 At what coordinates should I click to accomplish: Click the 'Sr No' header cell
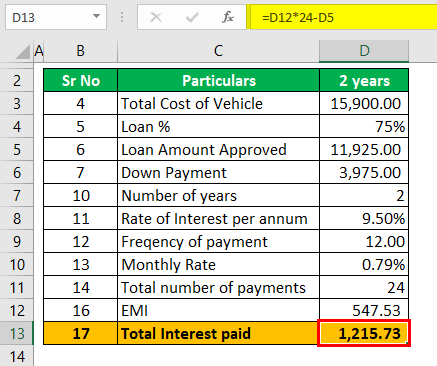(x=81, y=80)
